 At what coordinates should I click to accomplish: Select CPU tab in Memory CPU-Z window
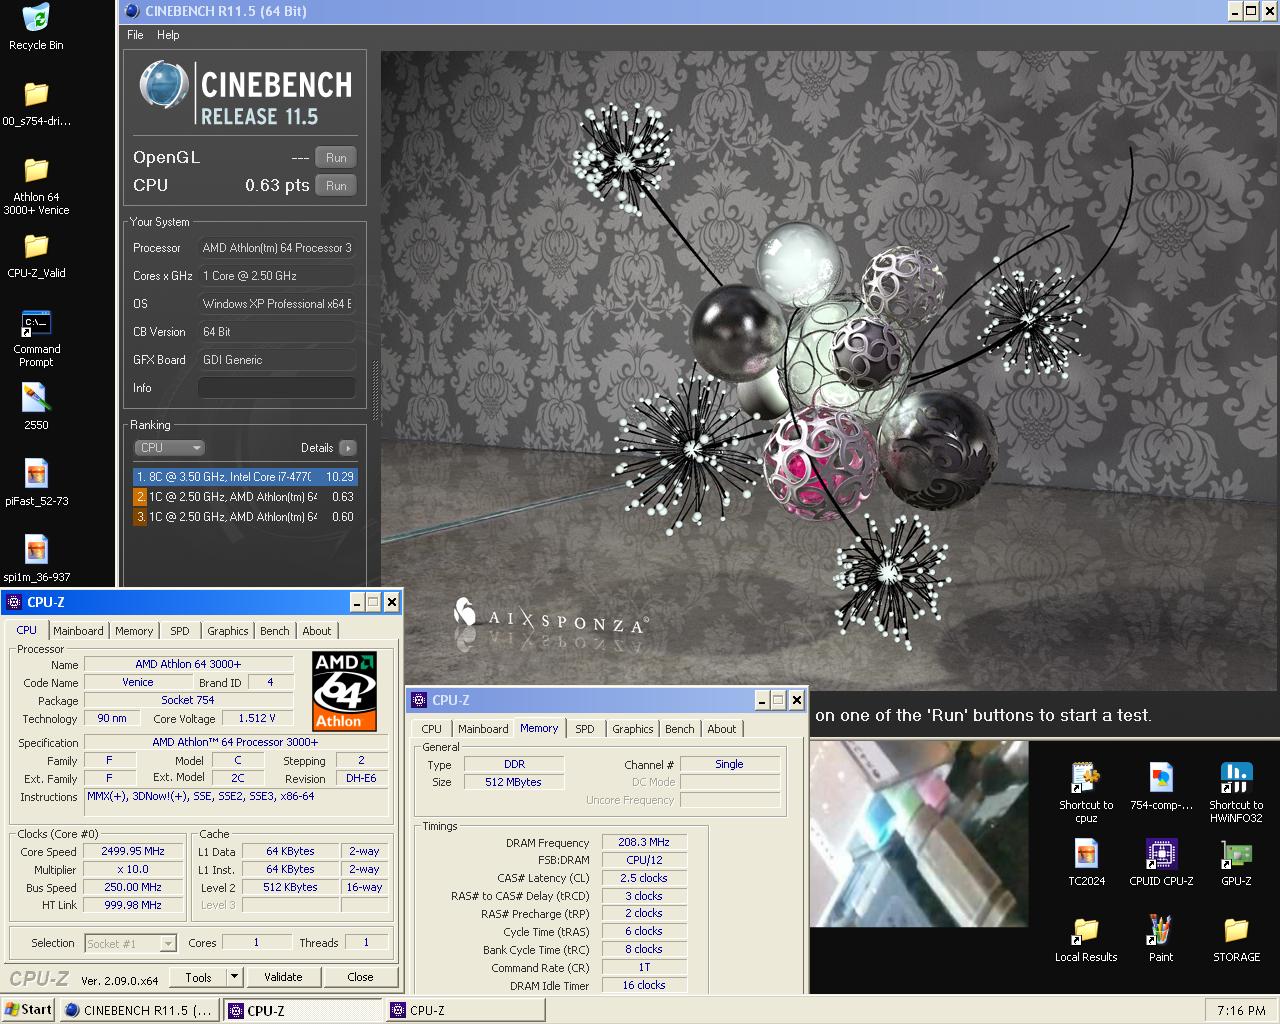(432, 729)
